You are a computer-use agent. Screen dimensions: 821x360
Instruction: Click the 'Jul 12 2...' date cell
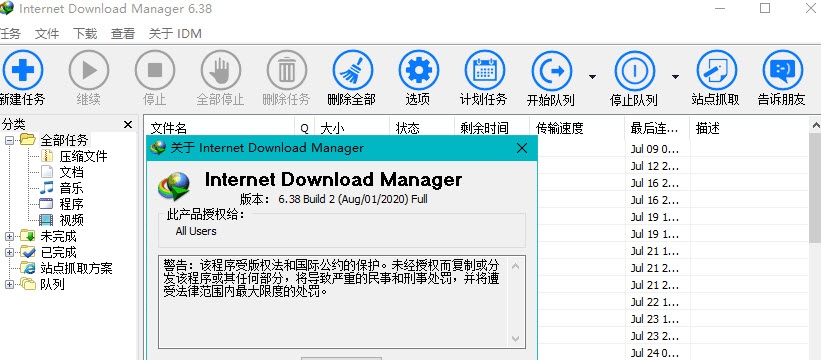(654, 166)
